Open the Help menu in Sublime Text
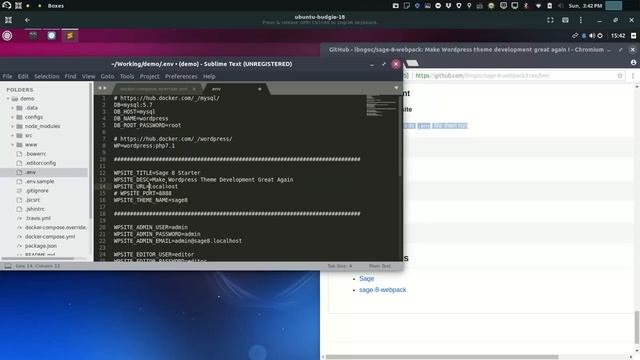This screenshot has height=360, width=640. click(x=209, y=76)
